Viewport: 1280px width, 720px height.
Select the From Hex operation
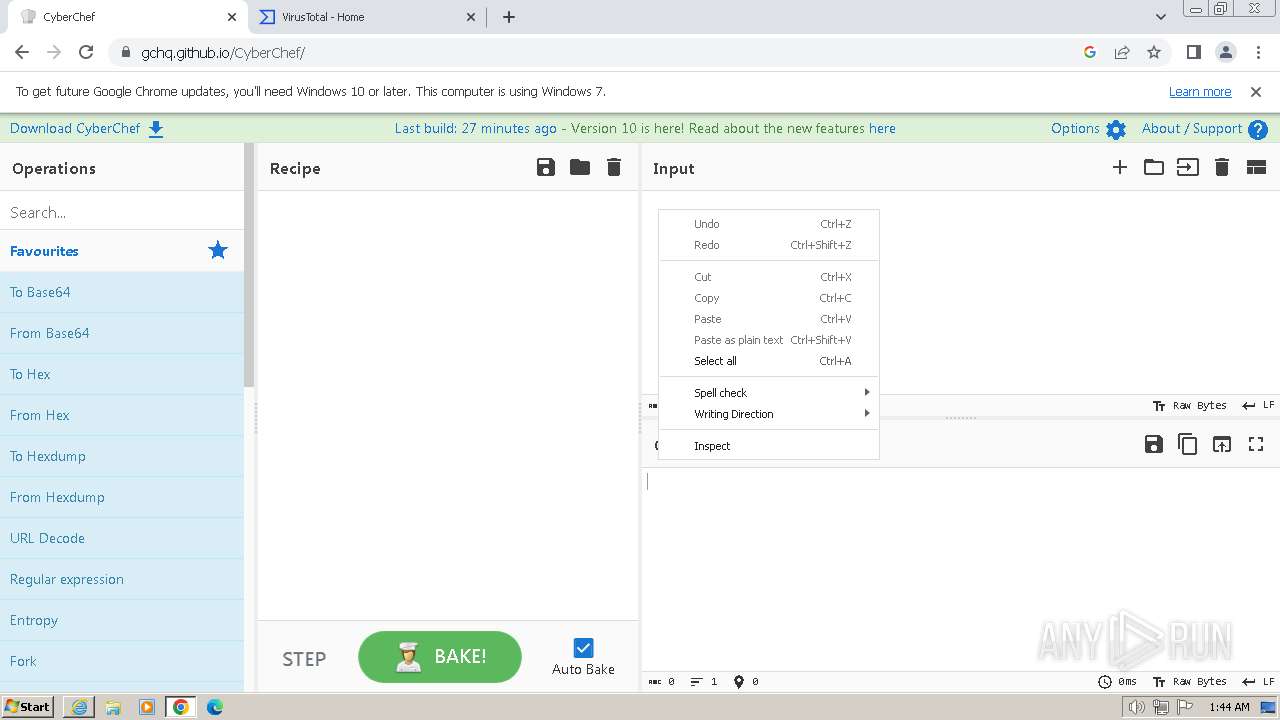tap(122, 415)
